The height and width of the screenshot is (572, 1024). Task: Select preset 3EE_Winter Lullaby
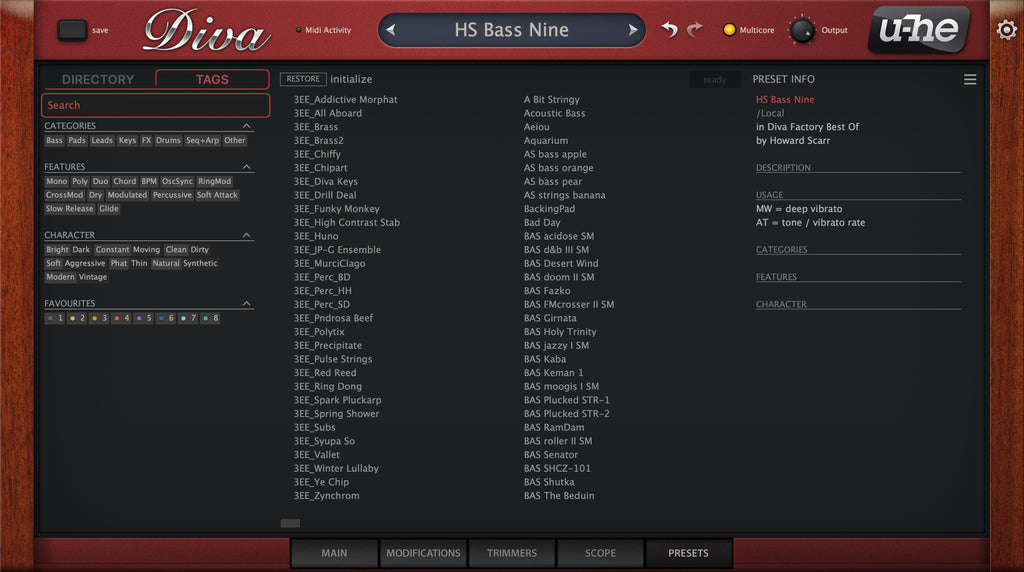pos(336,468)
